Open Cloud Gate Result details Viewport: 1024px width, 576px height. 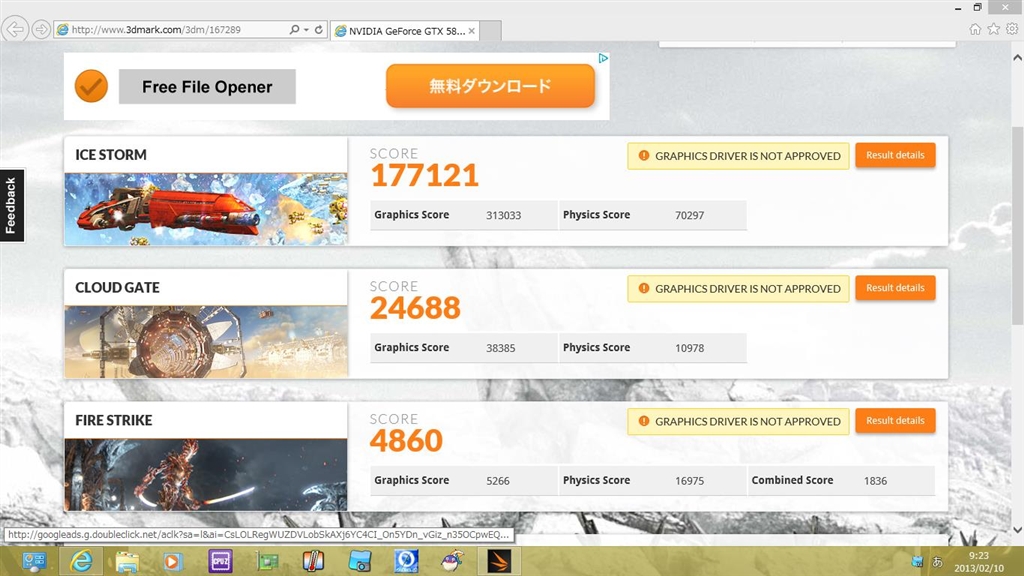point(895,288)
